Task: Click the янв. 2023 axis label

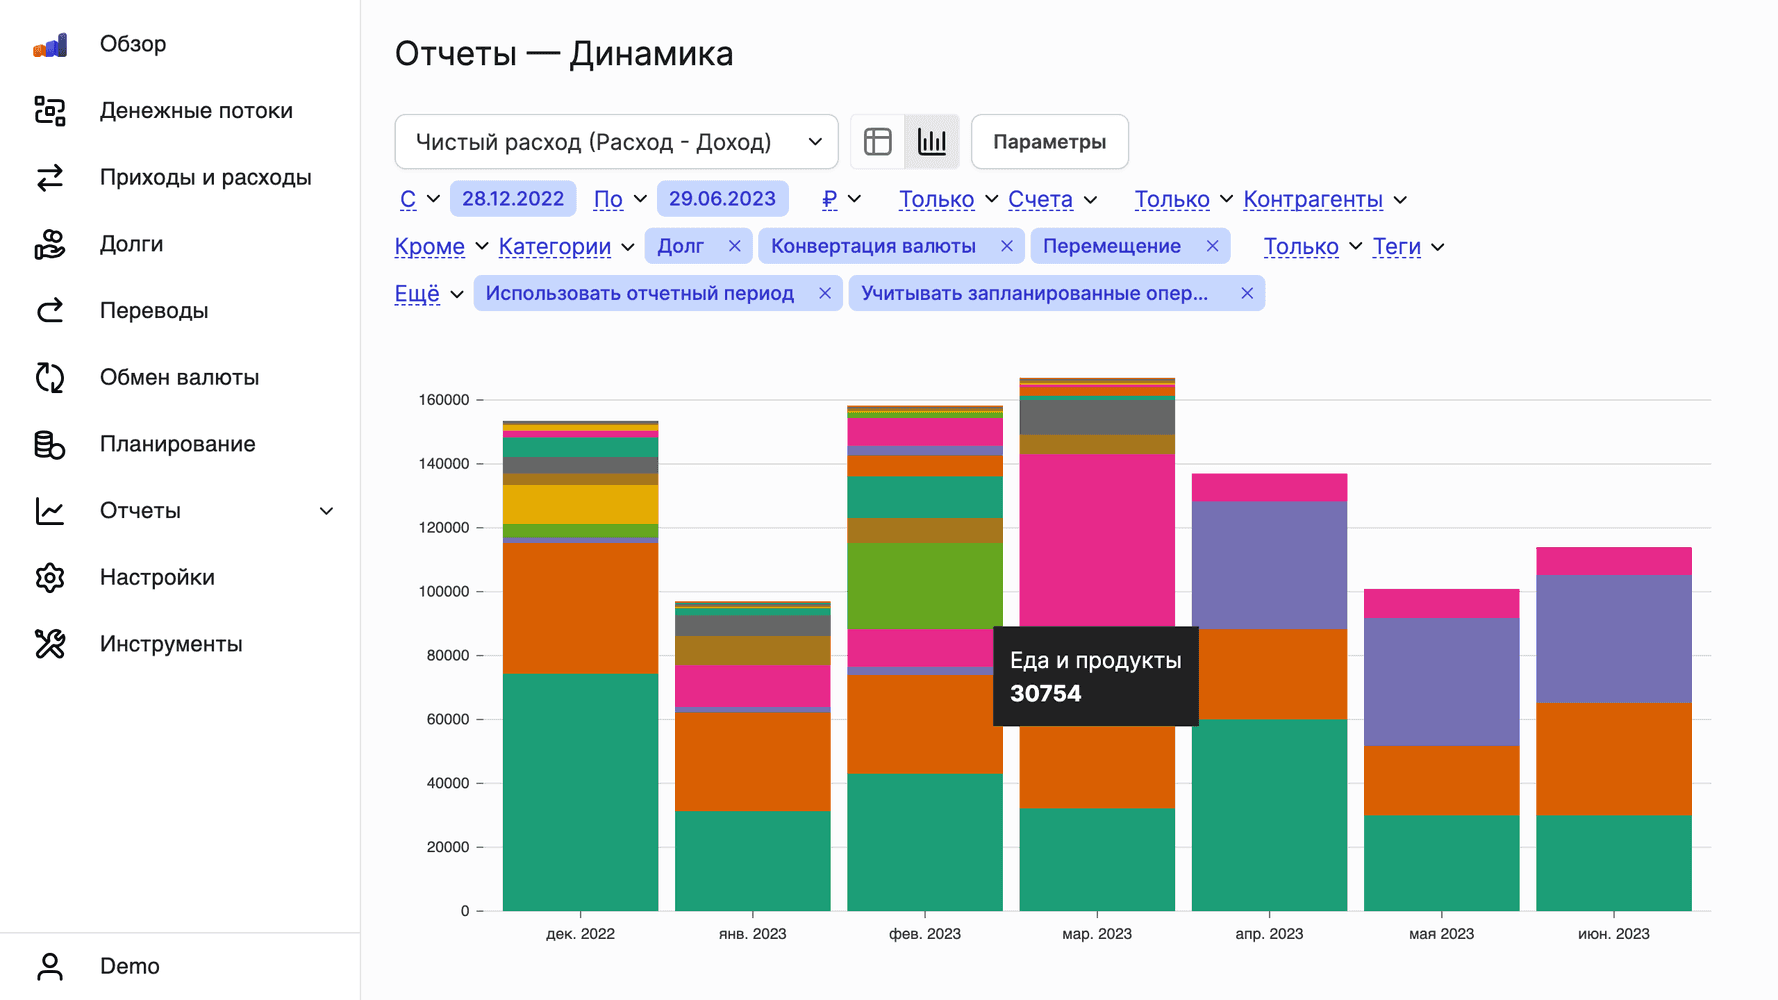Action: click(752, 934)
